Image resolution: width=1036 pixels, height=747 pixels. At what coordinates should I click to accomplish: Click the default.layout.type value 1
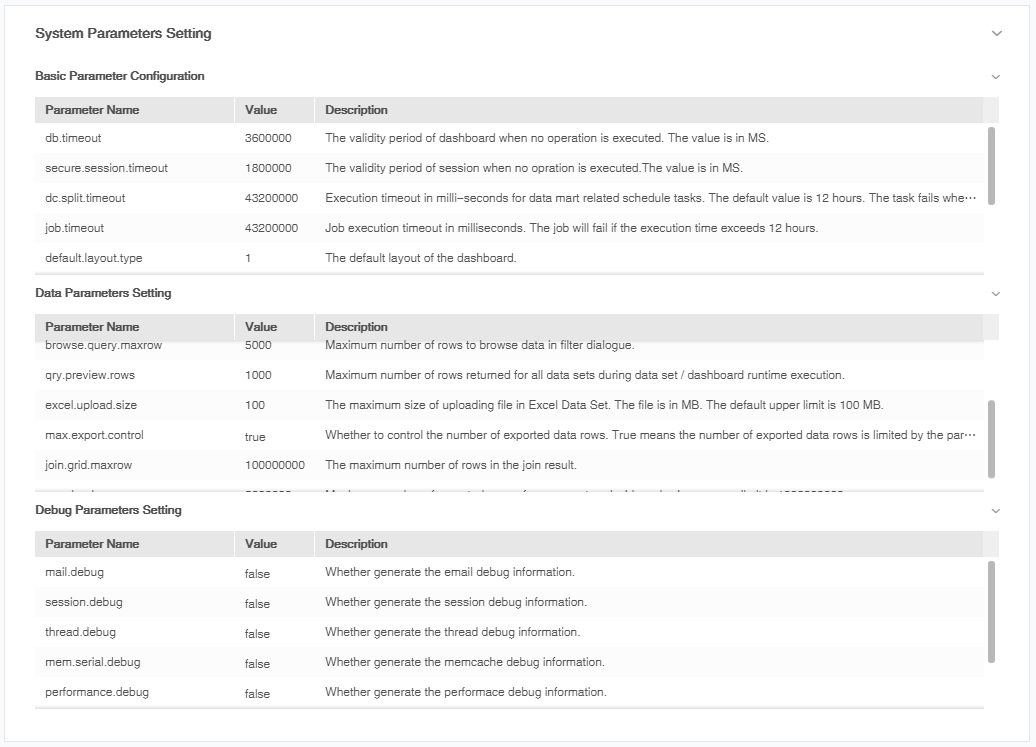248,258
